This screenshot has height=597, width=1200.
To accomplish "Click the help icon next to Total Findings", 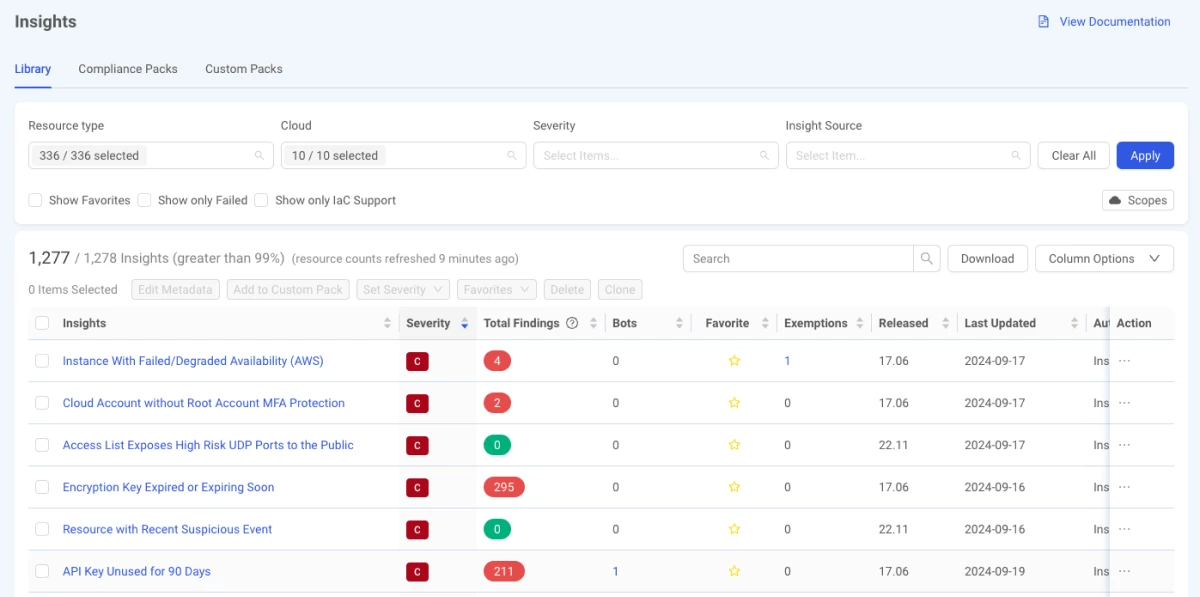I will (x=572, y=323).
